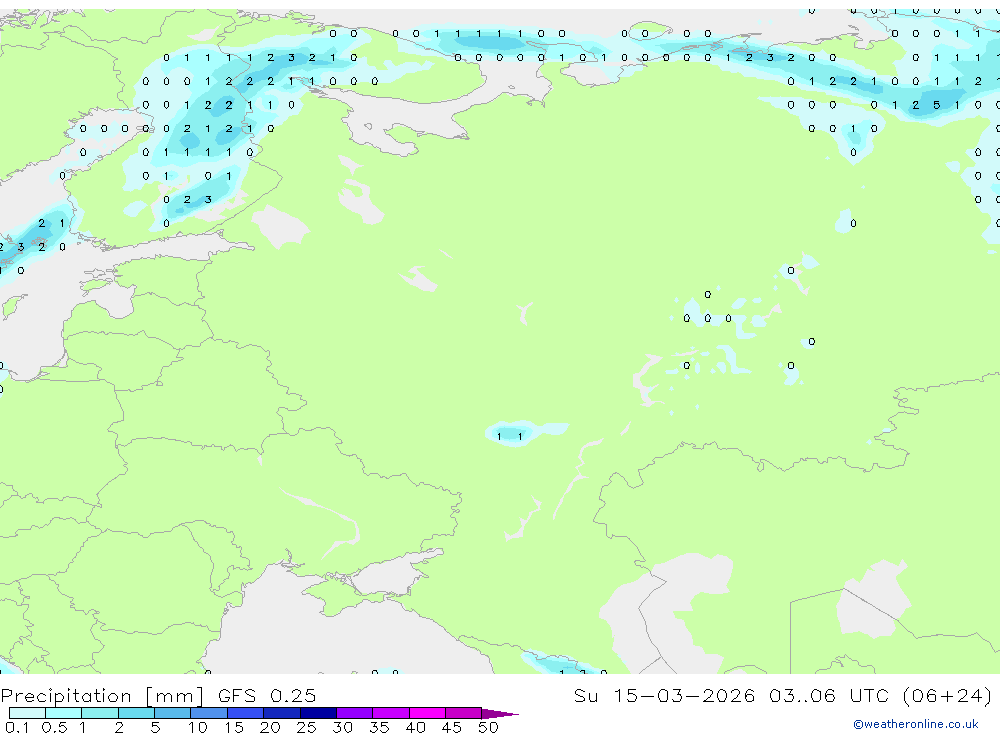Click the 5–10 mm legend color swatch
This screenshot has height=733, width=1000.
pos(173,713)
